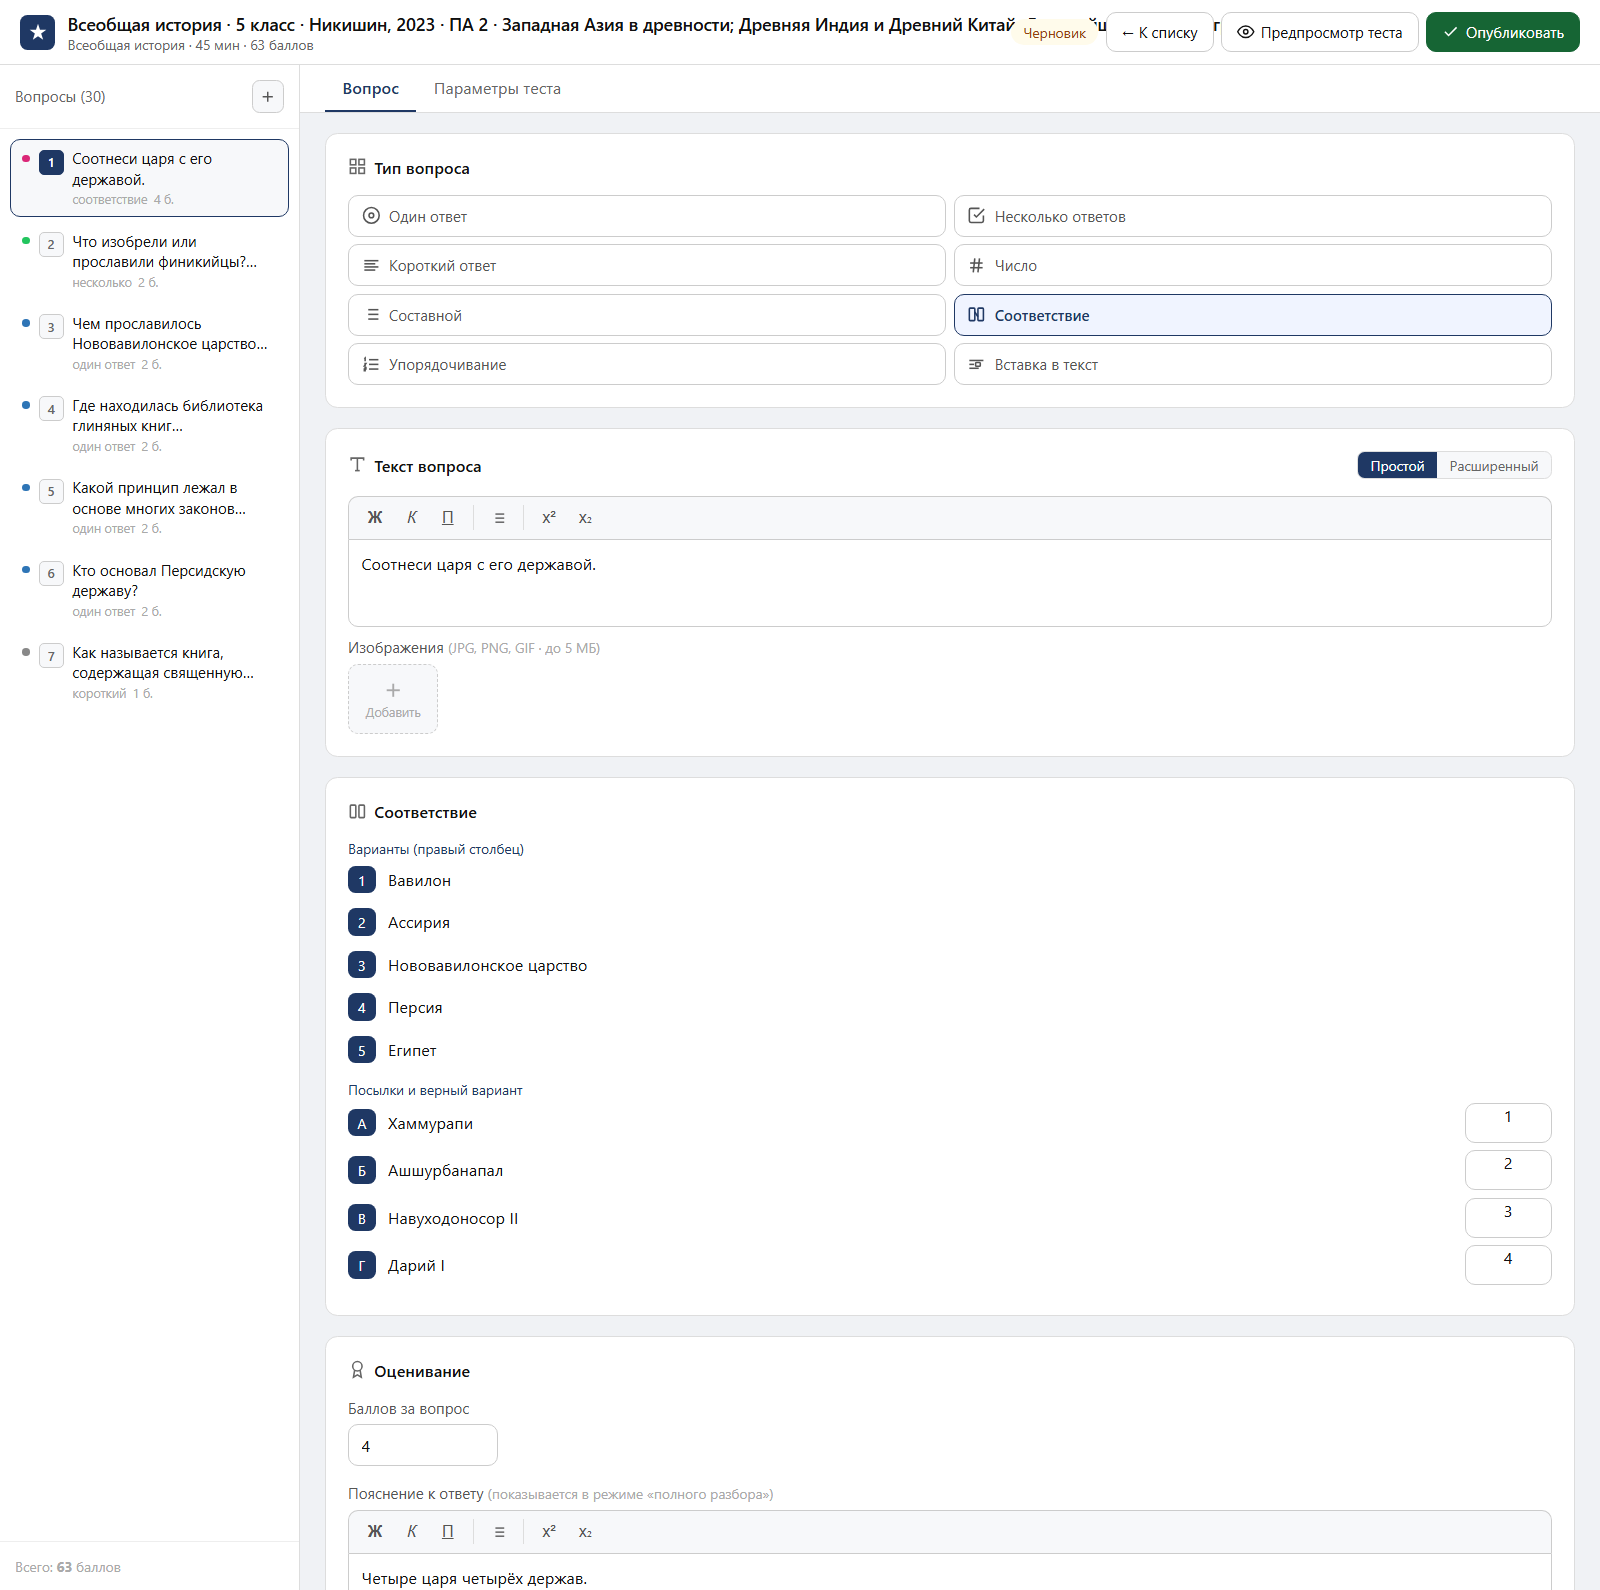Click the star logo icon in header
Viewport: 1600px width, 1590px height.
(37, 32)
